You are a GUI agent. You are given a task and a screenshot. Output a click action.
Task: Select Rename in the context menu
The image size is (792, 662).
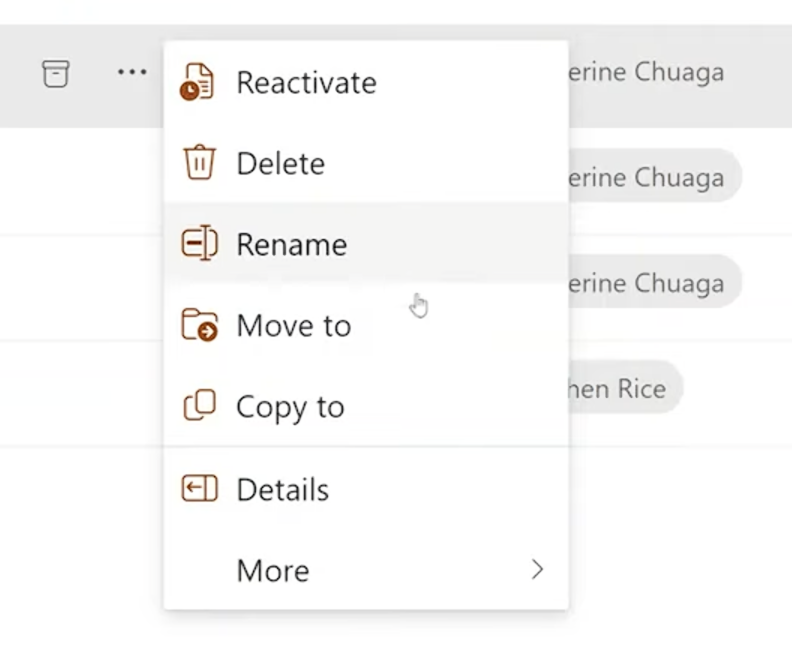[x=366, y=244]
